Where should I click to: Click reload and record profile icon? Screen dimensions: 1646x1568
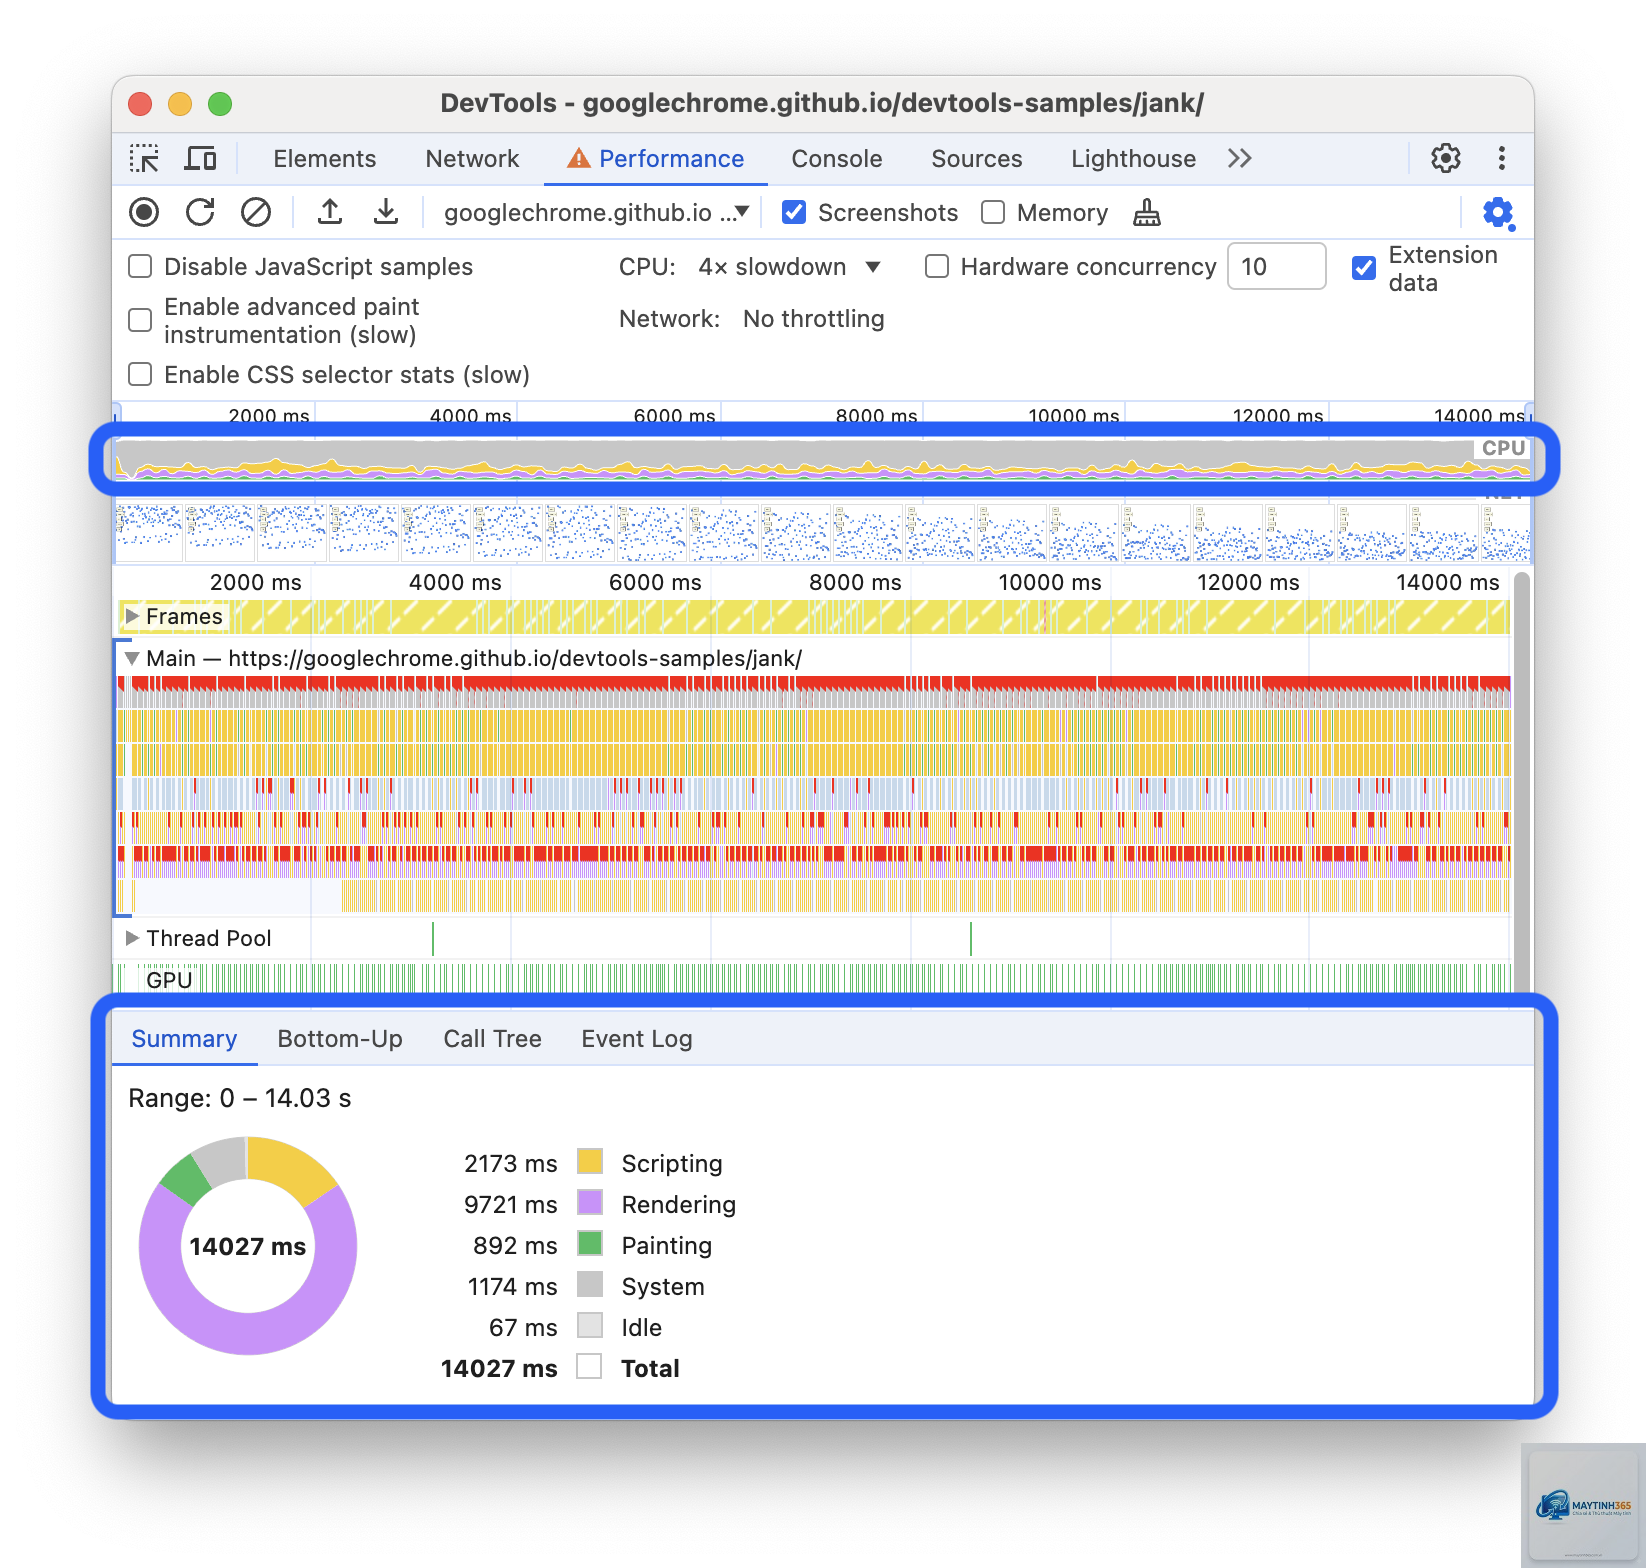click(x=200, y=212)
